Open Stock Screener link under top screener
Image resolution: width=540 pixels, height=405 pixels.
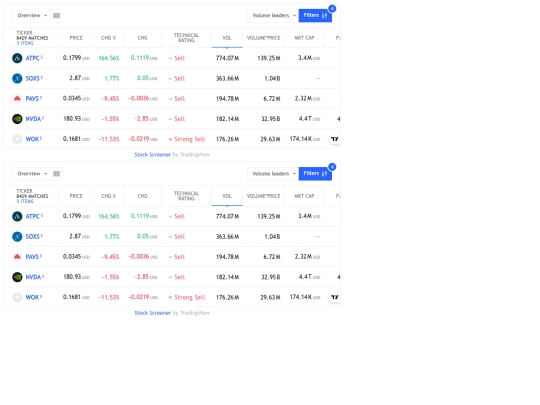pyautogui.click(x=153, y=155)
